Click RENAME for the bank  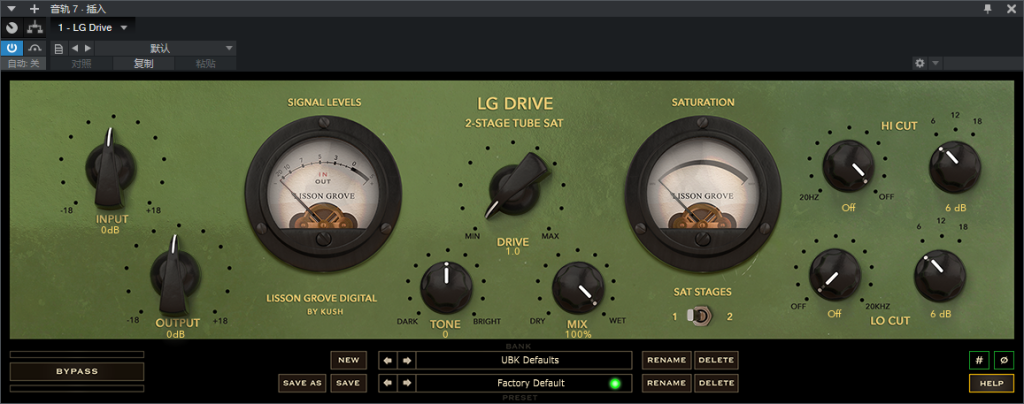point(667,360)
